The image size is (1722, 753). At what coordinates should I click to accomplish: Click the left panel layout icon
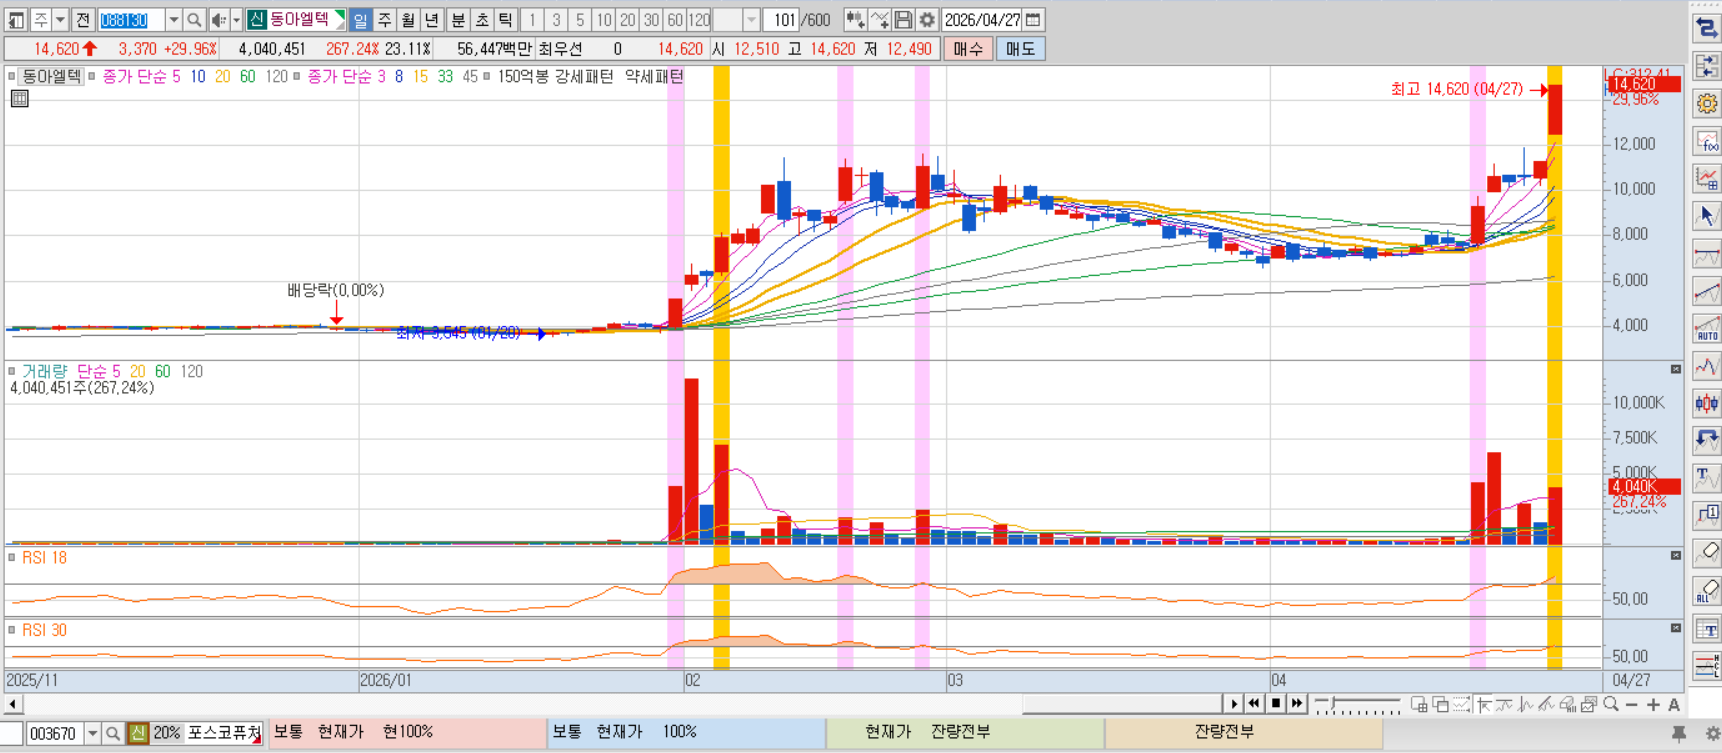[15, 20]
